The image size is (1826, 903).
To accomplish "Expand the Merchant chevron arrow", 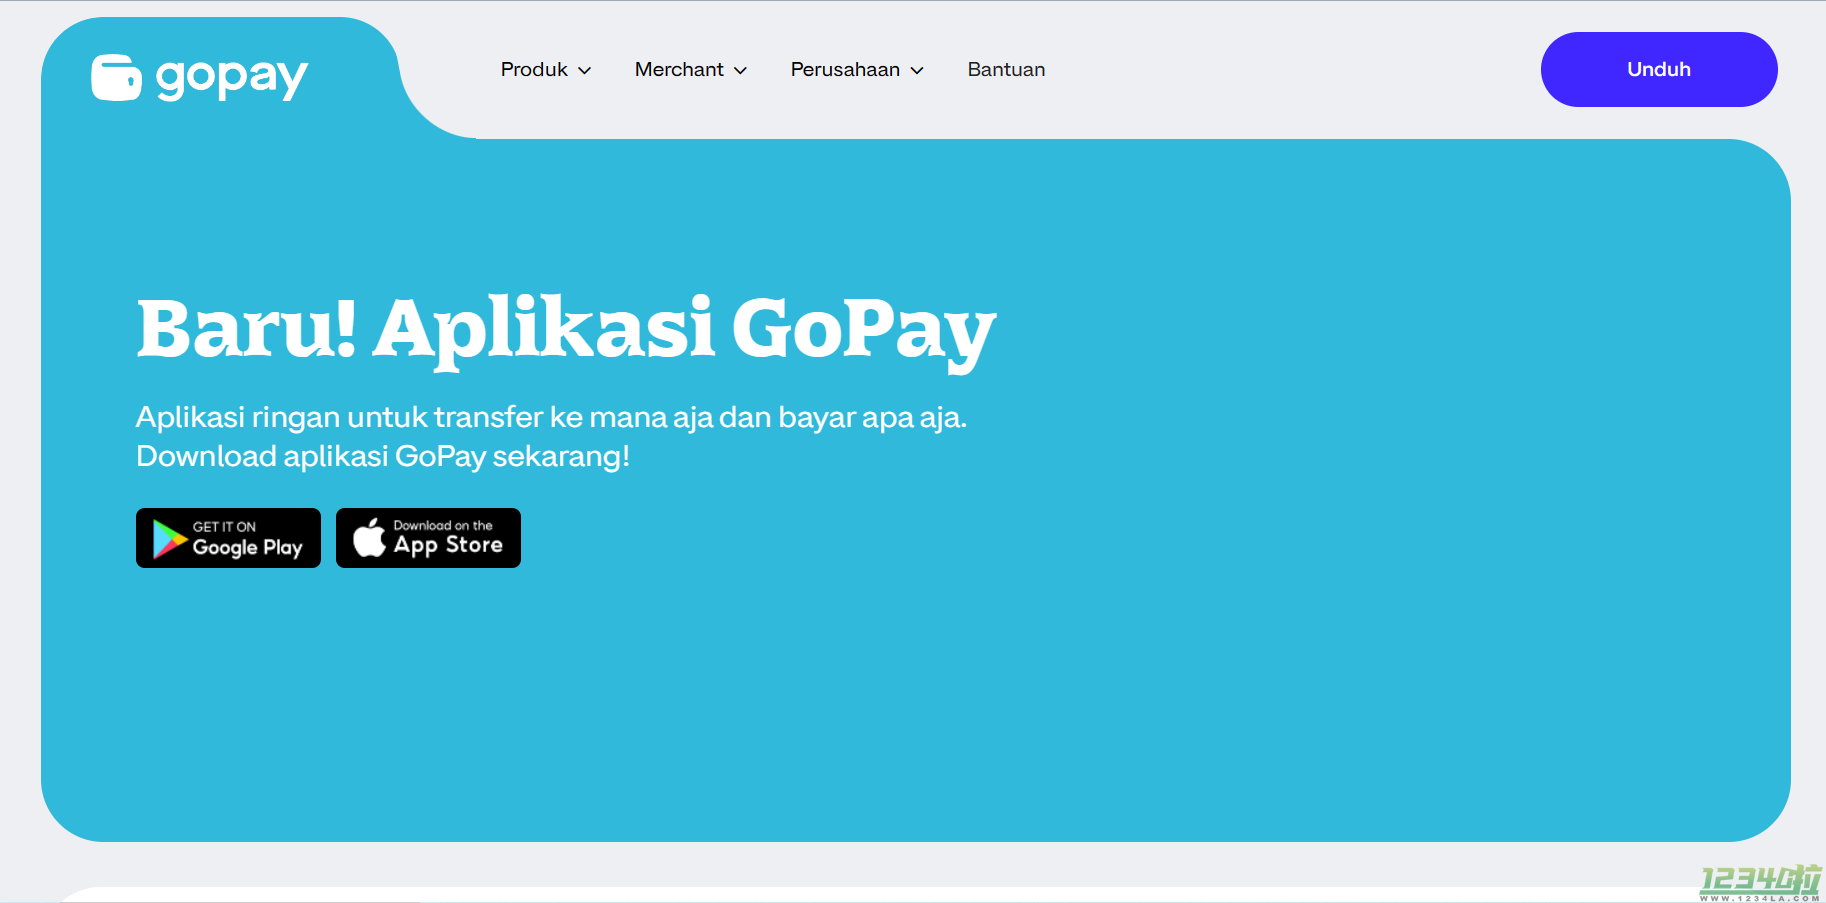I will (x=741, y=70).
